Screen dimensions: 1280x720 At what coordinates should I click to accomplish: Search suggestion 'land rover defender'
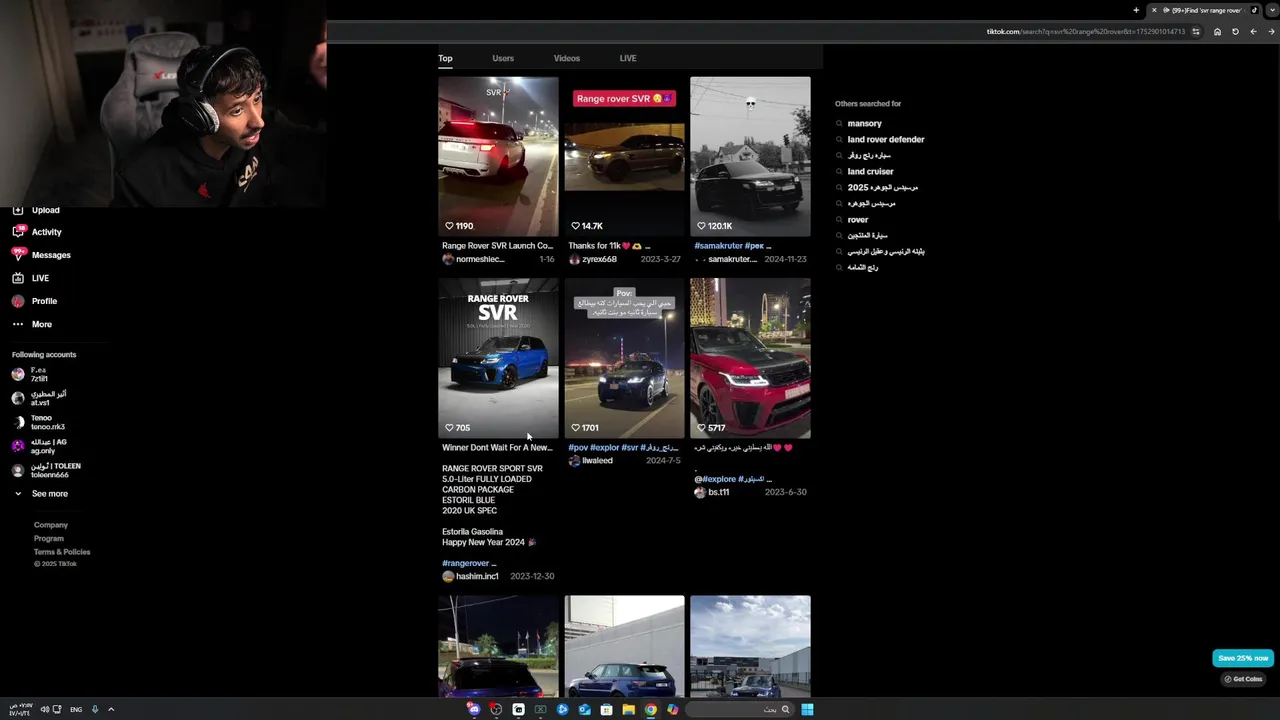(x=885, y=139)
